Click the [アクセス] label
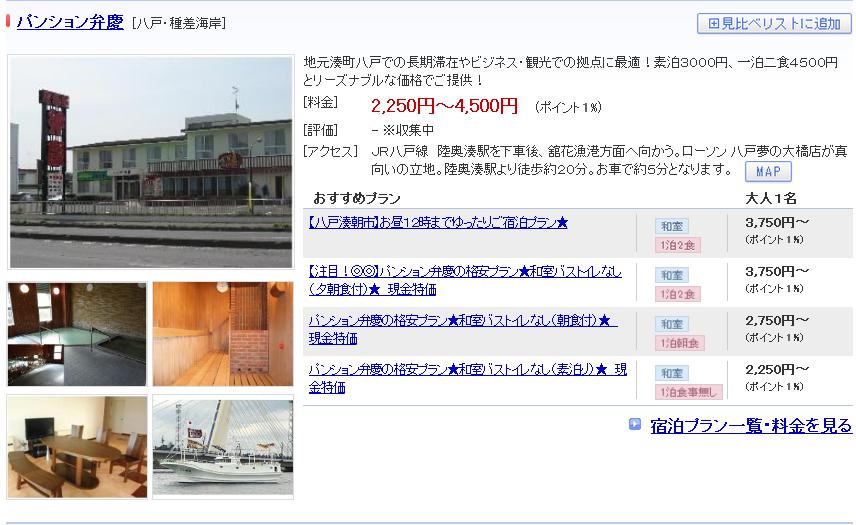856x525 pixels. [x=331, y=151]
